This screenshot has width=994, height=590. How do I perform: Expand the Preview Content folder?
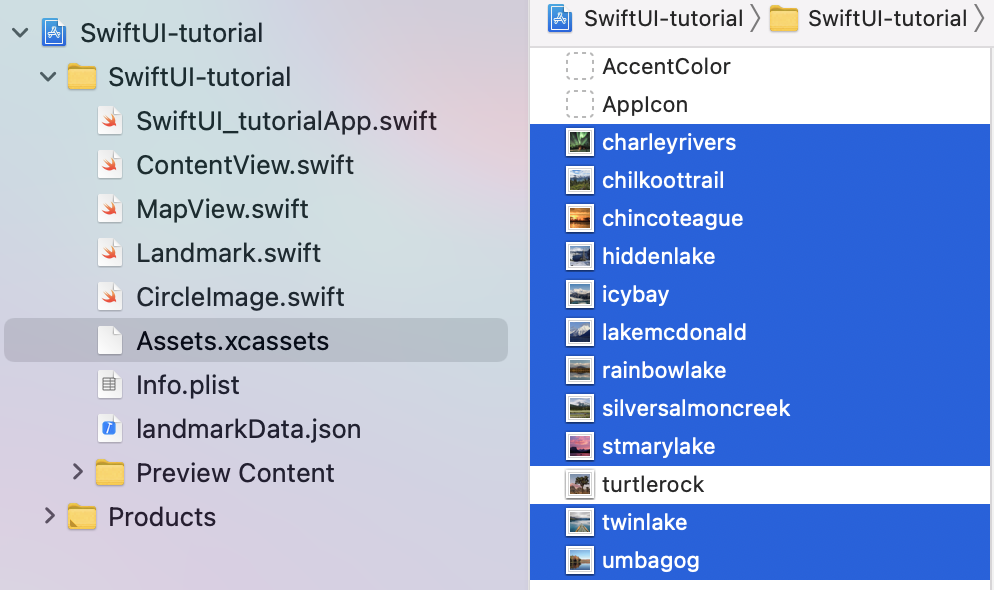(x=77, y=472)
